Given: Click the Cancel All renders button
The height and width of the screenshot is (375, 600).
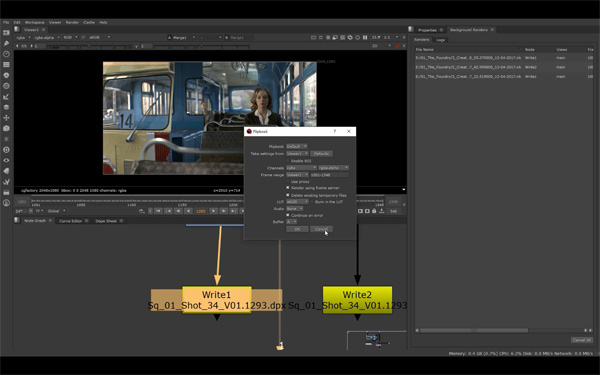Looking at the screenshot, I should pyautogui.click(x=582, y=340).
